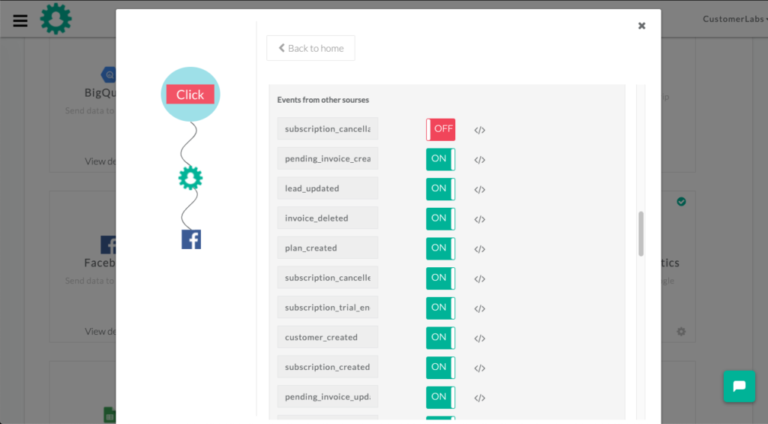The width and height of the screenshot is (768, 424).
Task: Open the hamburger menu
Action: click(x=20, y=21)
